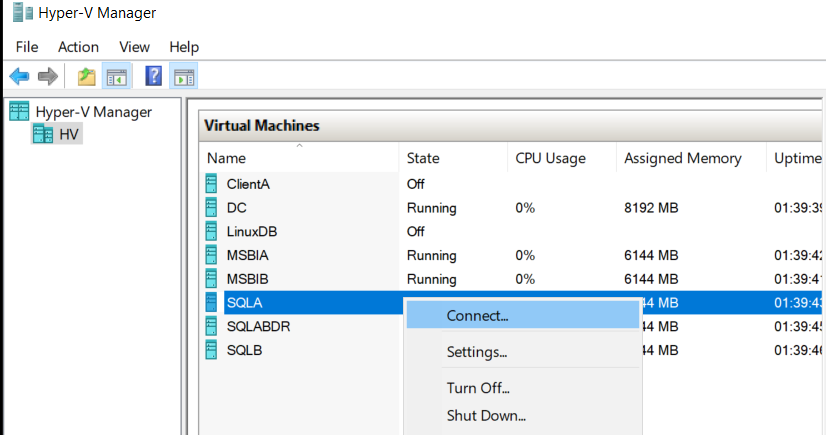This screenshot has width=826, height=435.
Task: Select the SQLABDR virtual machine name
Action: (x=259, y=326)
